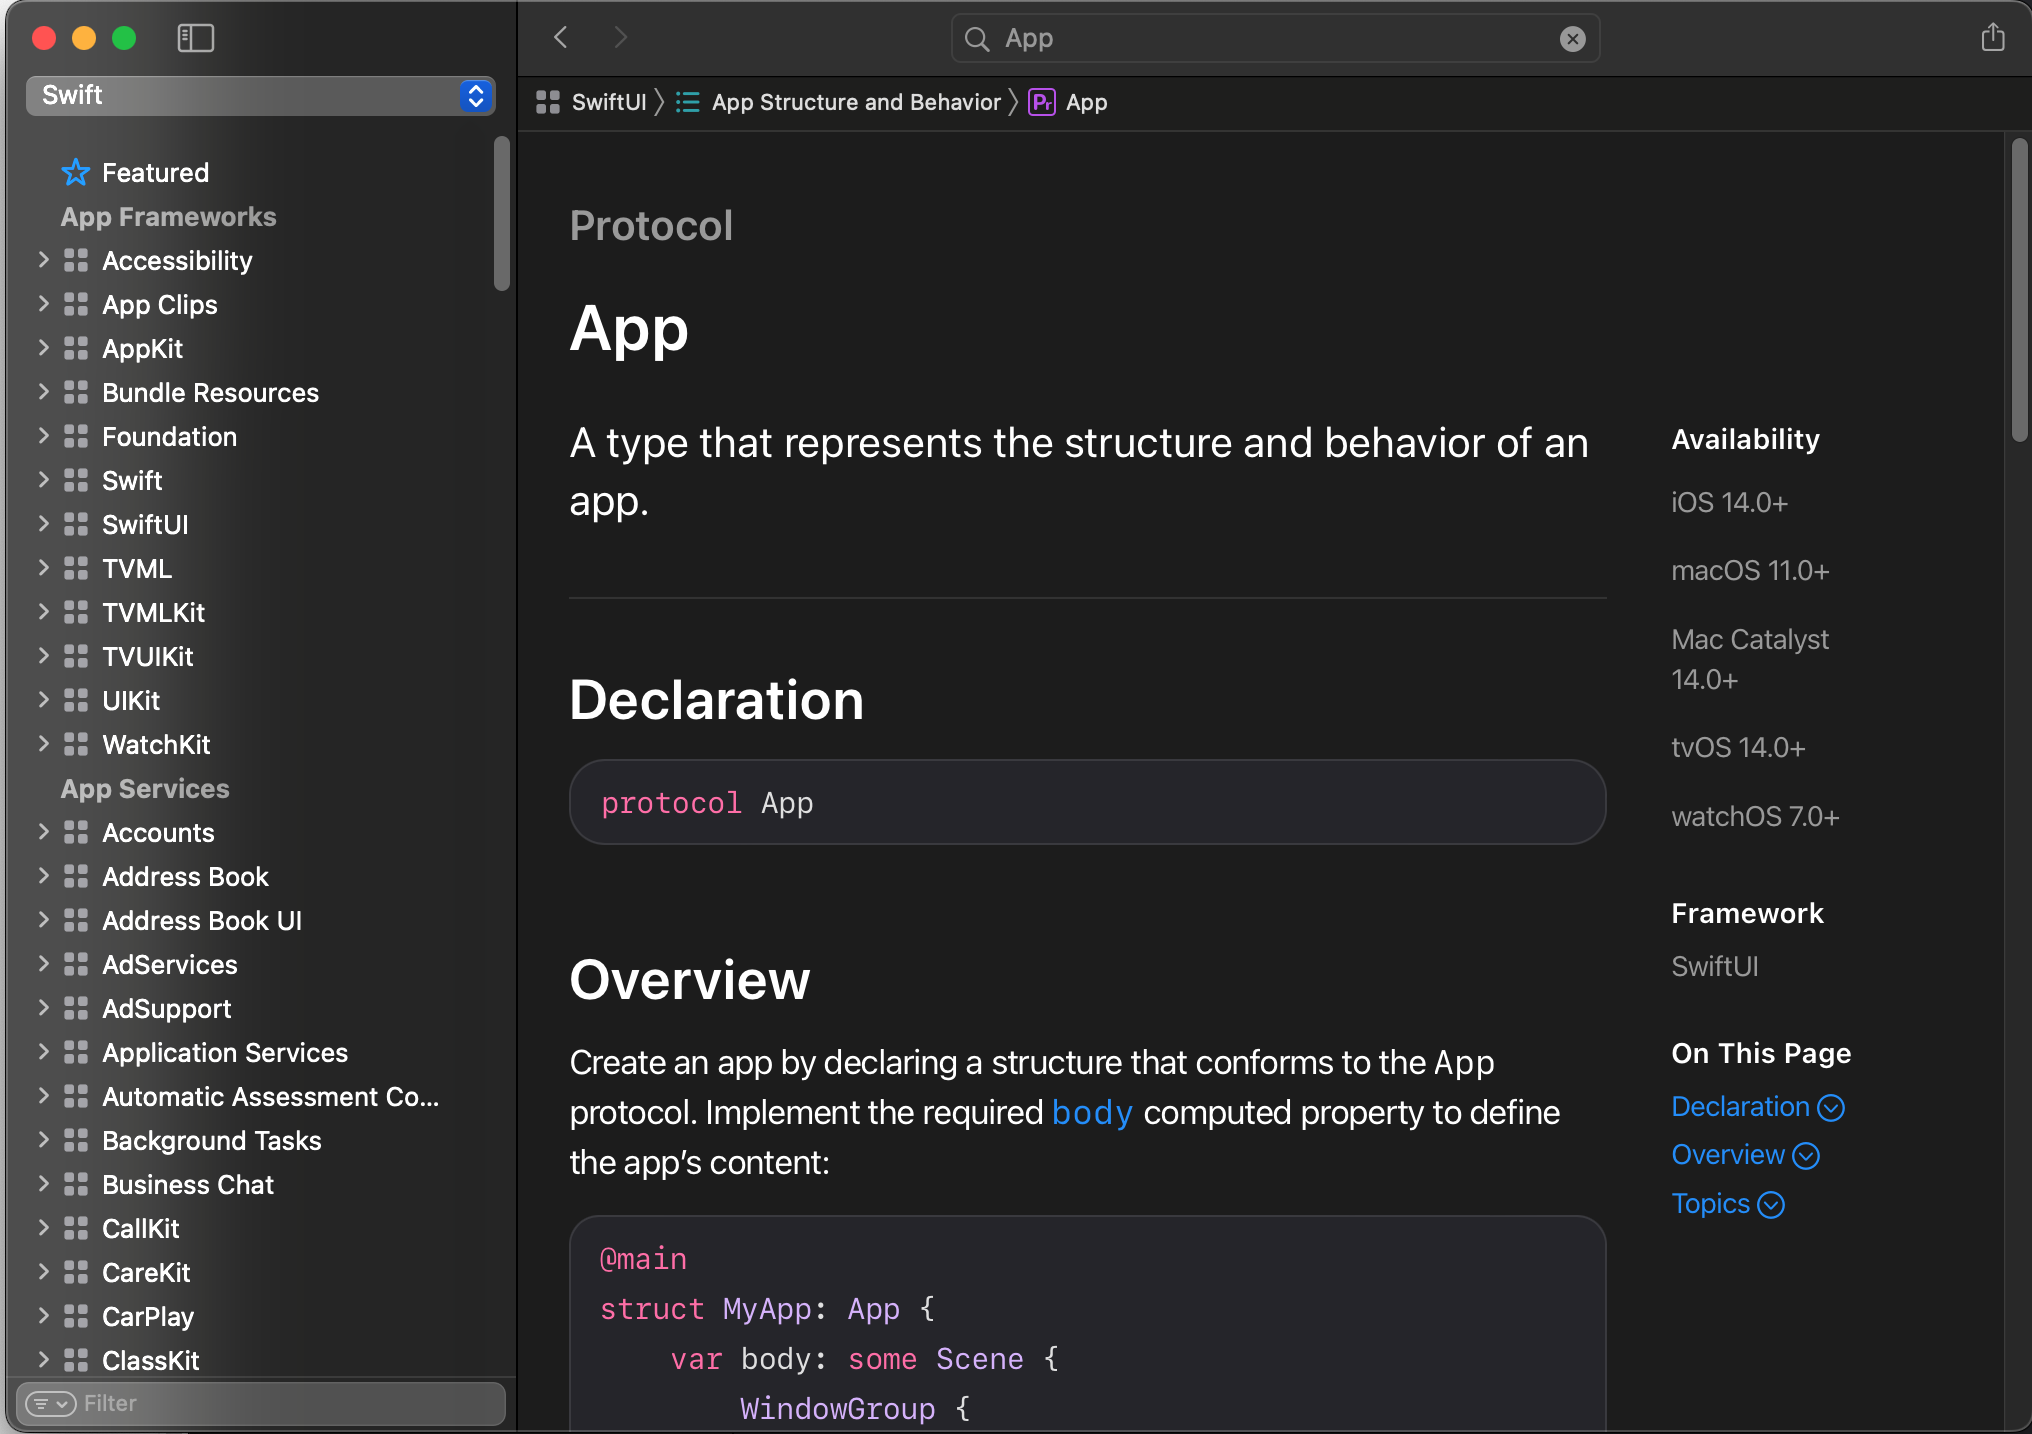
Task: Clear the search field text
Action: (x=1572, y=39)
